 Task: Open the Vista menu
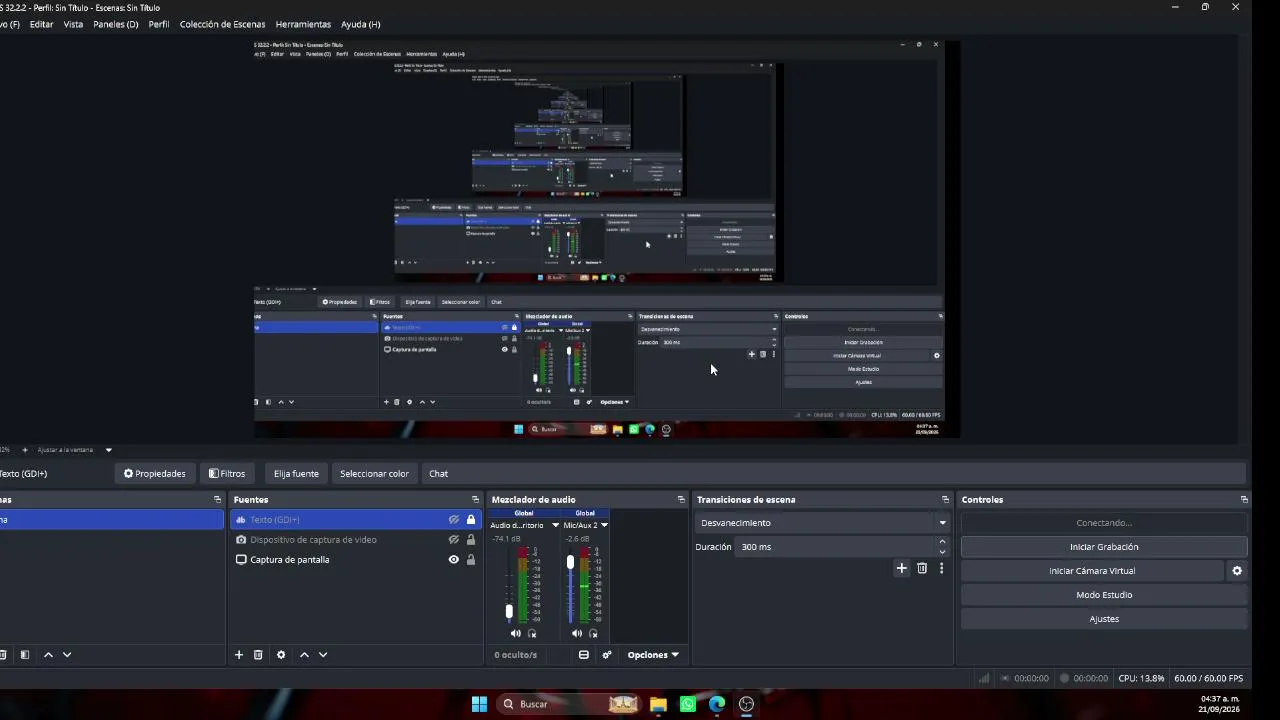(73, 24)
